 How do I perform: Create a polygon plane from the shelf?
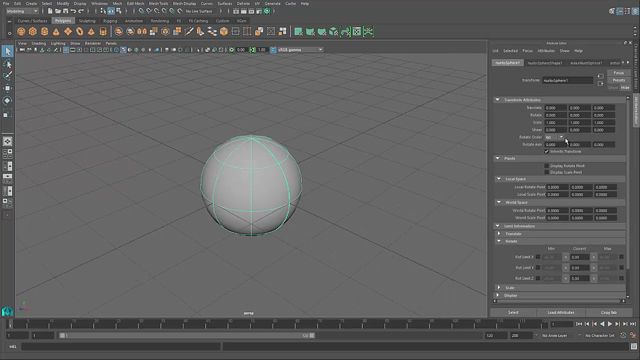68,31
